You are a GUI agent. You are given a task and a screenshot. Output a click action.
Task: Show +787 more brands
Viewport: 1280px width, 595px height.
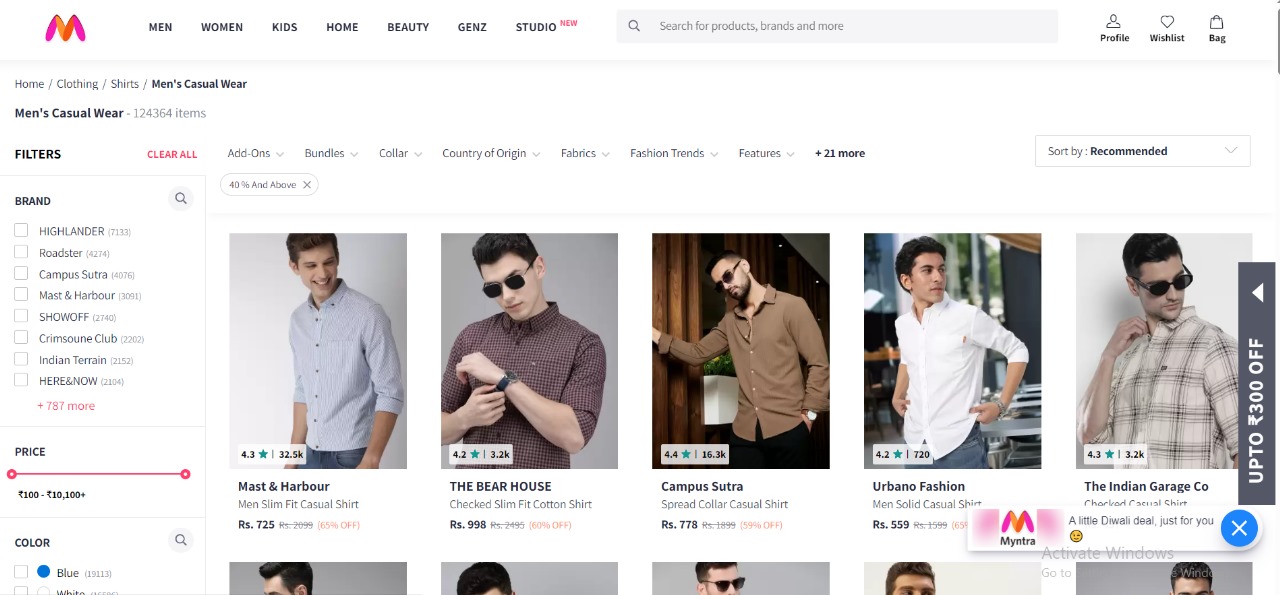66,405
